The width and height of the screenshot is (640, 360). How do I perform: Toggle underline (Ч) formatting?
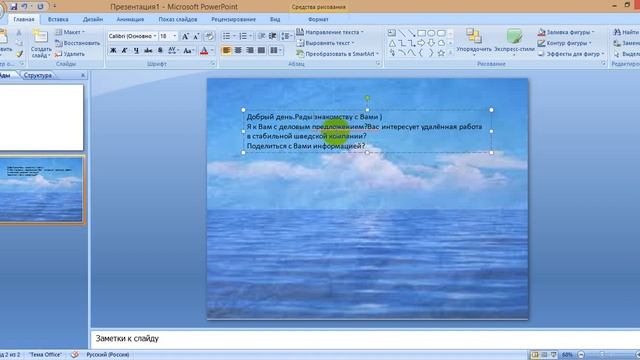click(x=136, y=51)
